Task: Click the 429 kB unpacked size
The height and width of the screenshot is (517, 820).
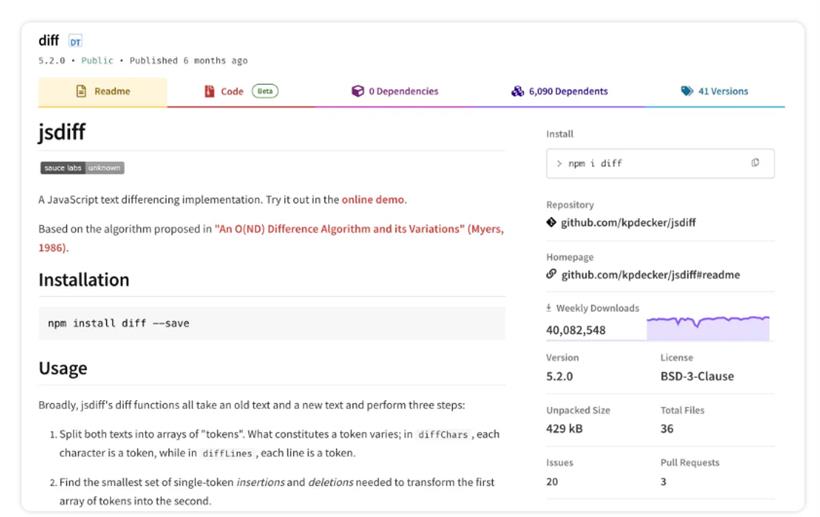Action: tap(564, 429)
